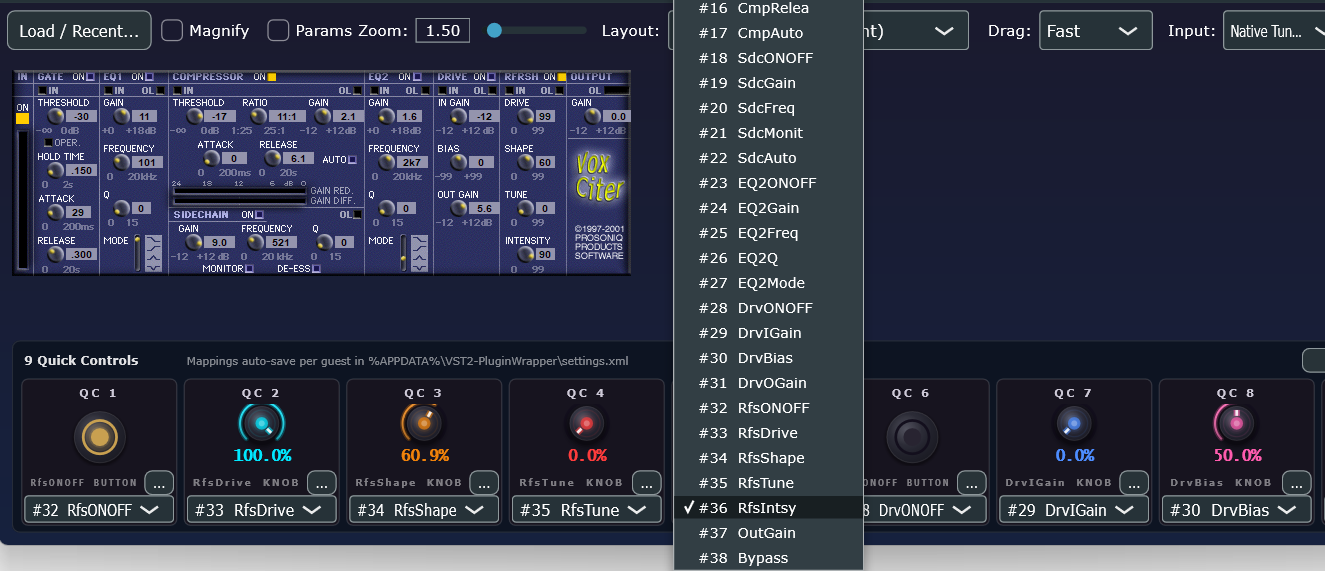Open QC 8 options ellipsis button
This screenshot has width=1325, height=571.
coord(1298,482)
